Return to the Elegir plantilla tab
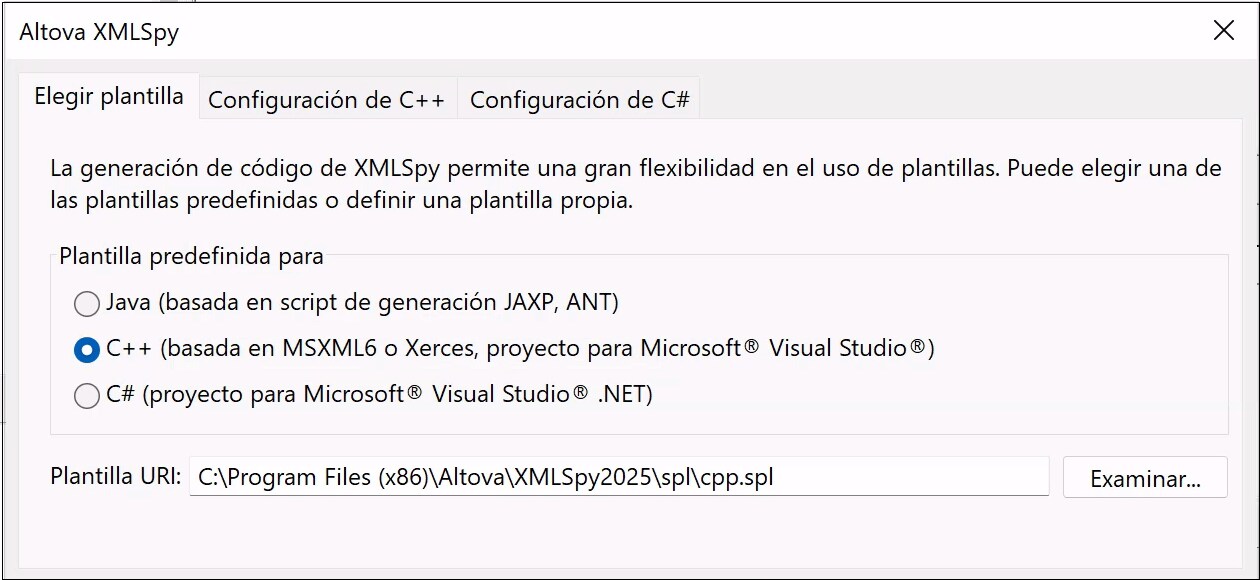Image resolution: width=1260 pixels, height=580 pixels. 107,95
